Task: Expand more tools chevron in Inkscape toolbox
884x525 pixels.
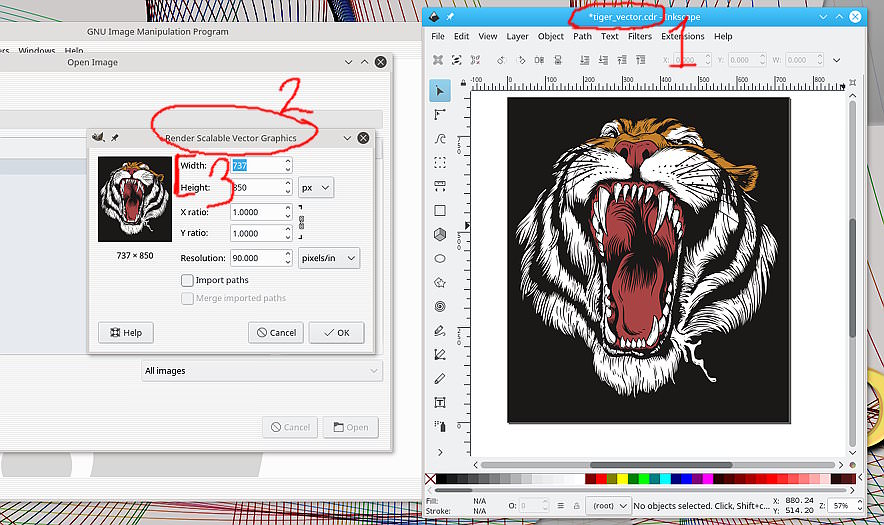Action: pos(440,452)
